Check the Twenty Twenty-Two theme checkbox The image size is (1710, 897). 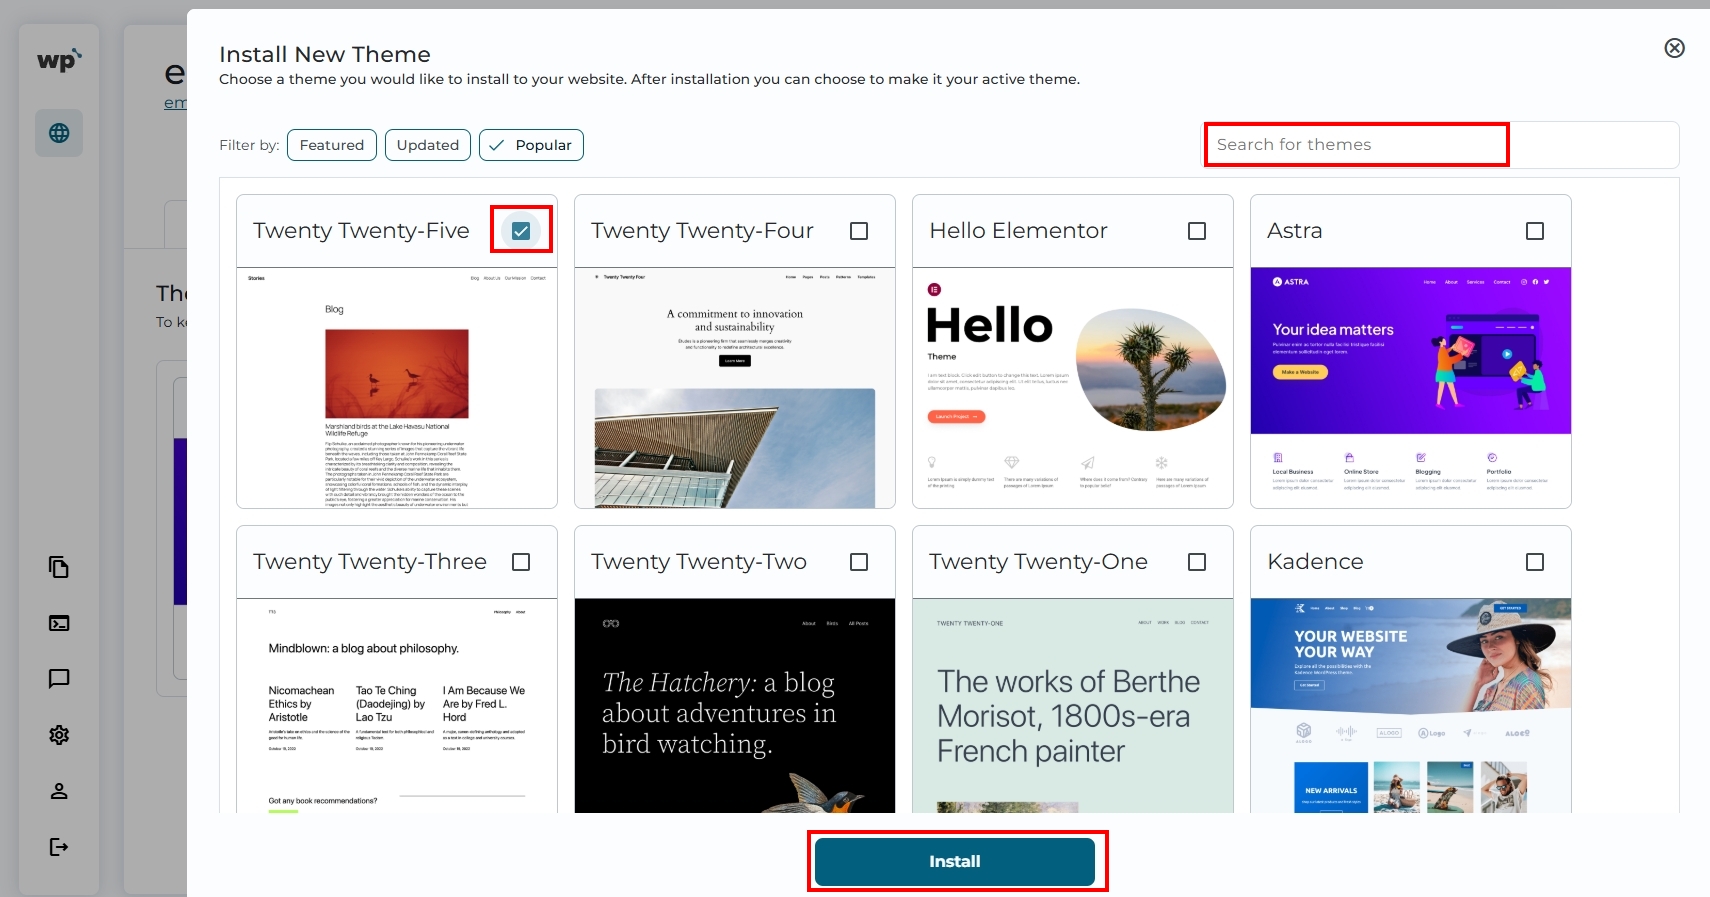pos(859,562)
